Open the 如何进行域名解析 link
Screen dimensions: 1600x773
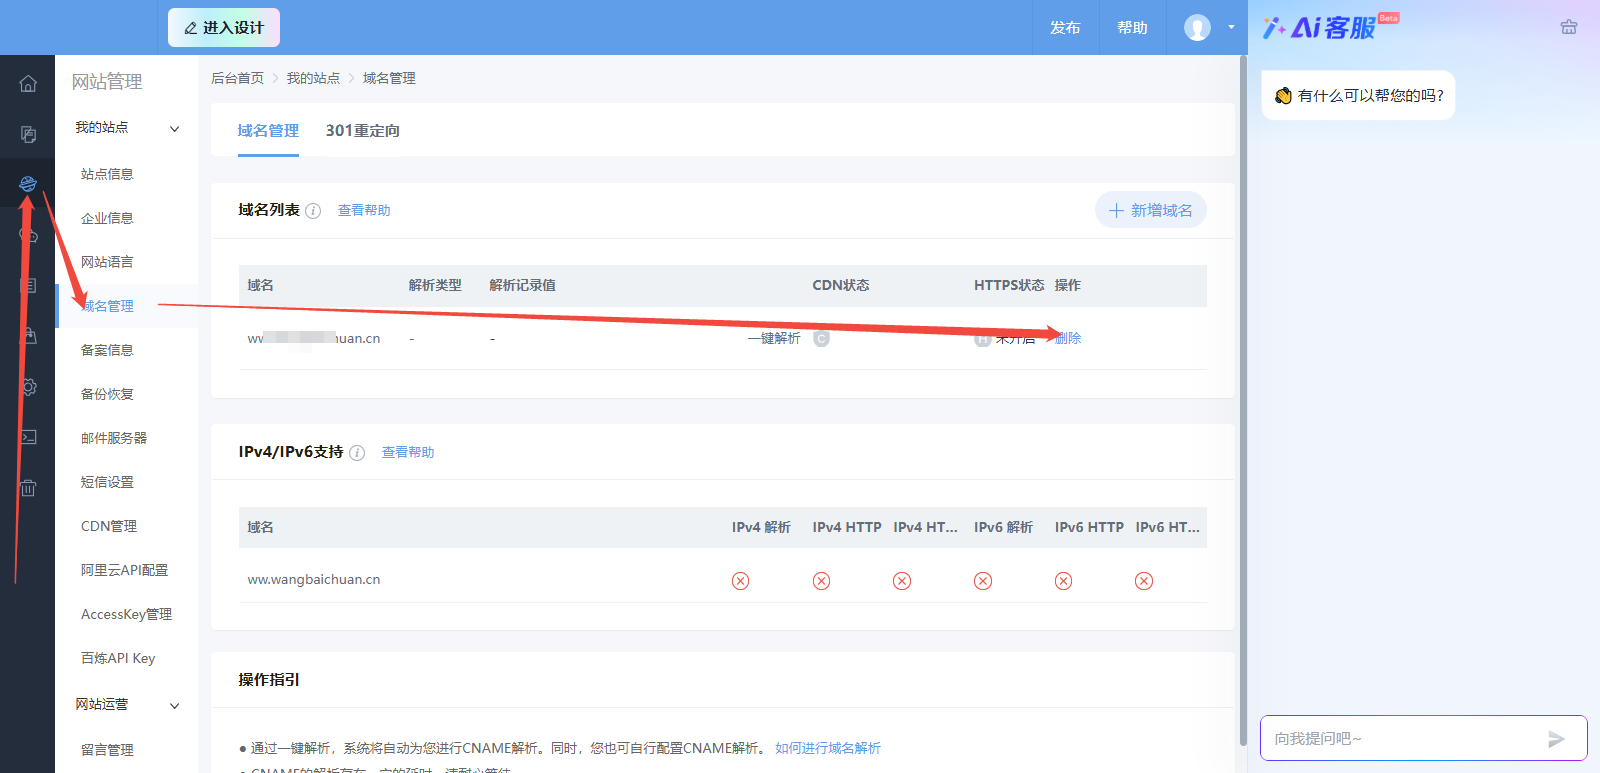[828, 748]
